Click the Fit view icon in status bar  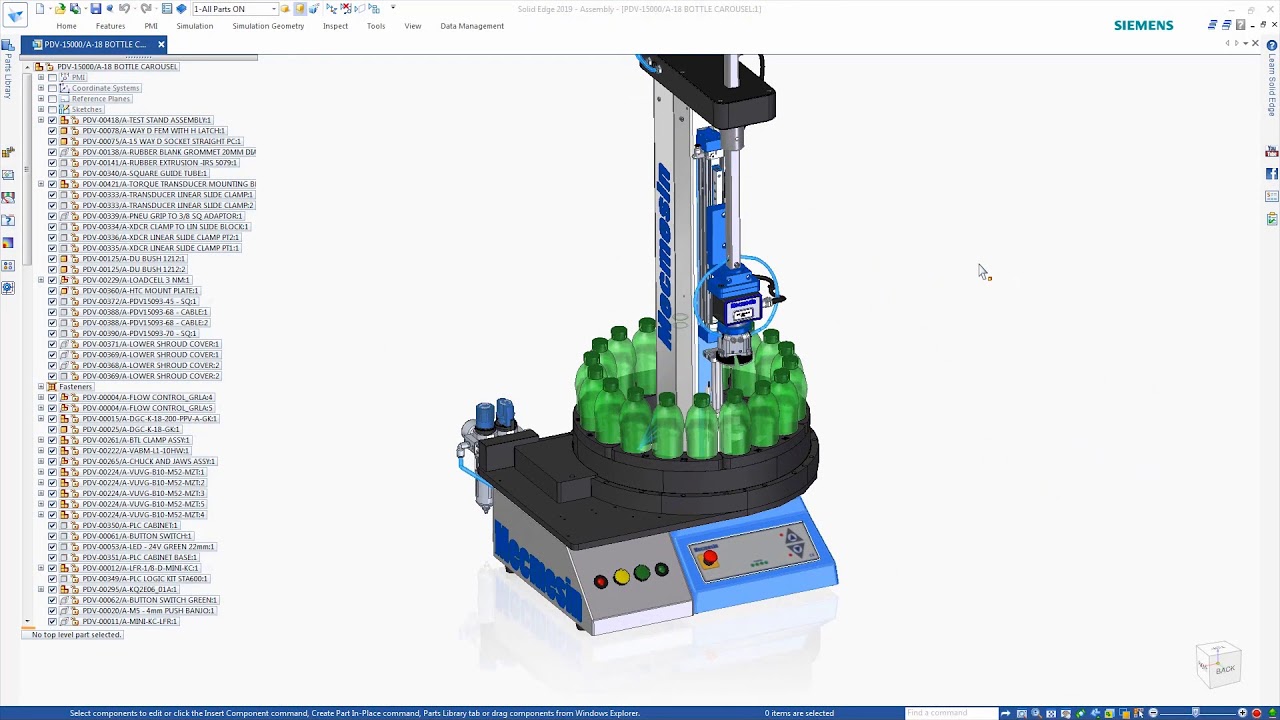coord(1051,713)
